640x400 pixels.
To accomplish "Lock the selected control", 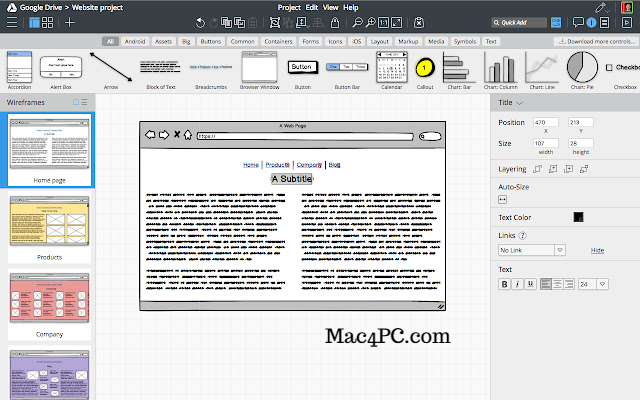I will click(335, 22).
